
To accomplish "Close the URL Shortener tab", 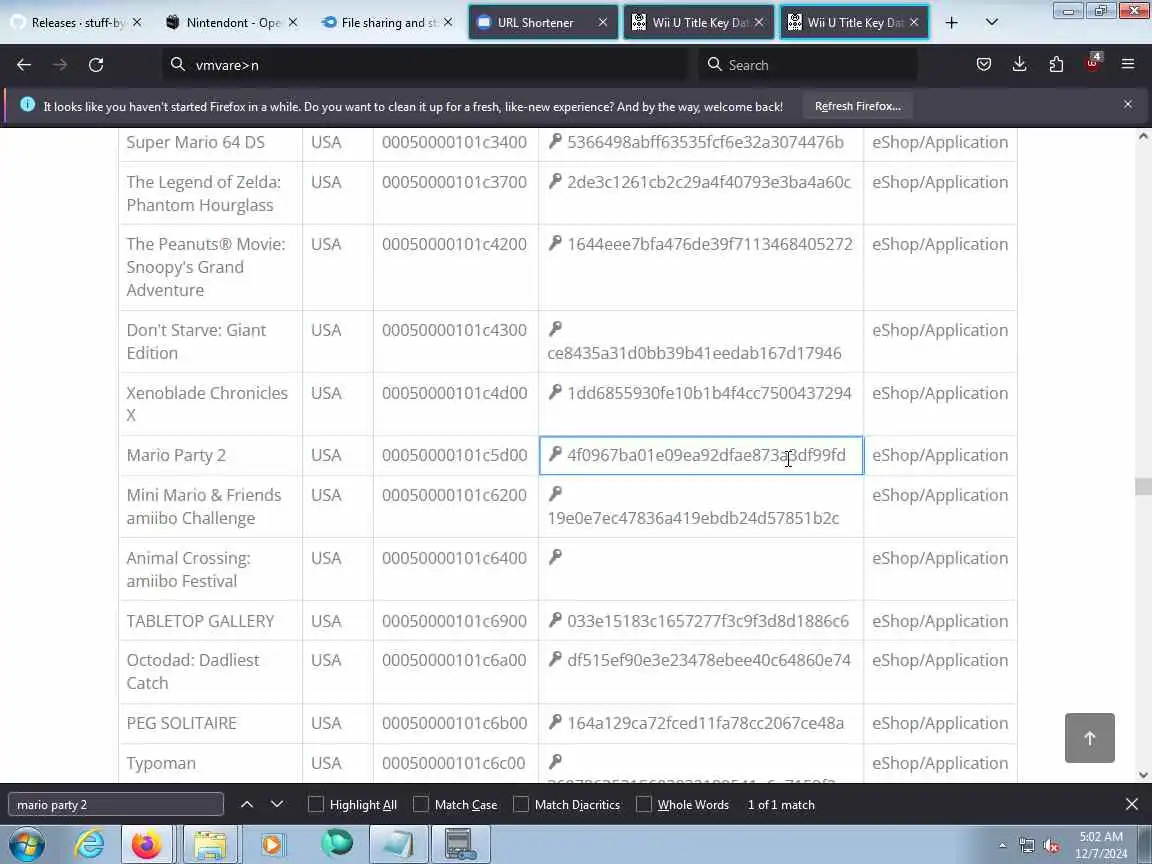I will pyautogui.click(x=602, y=23).
